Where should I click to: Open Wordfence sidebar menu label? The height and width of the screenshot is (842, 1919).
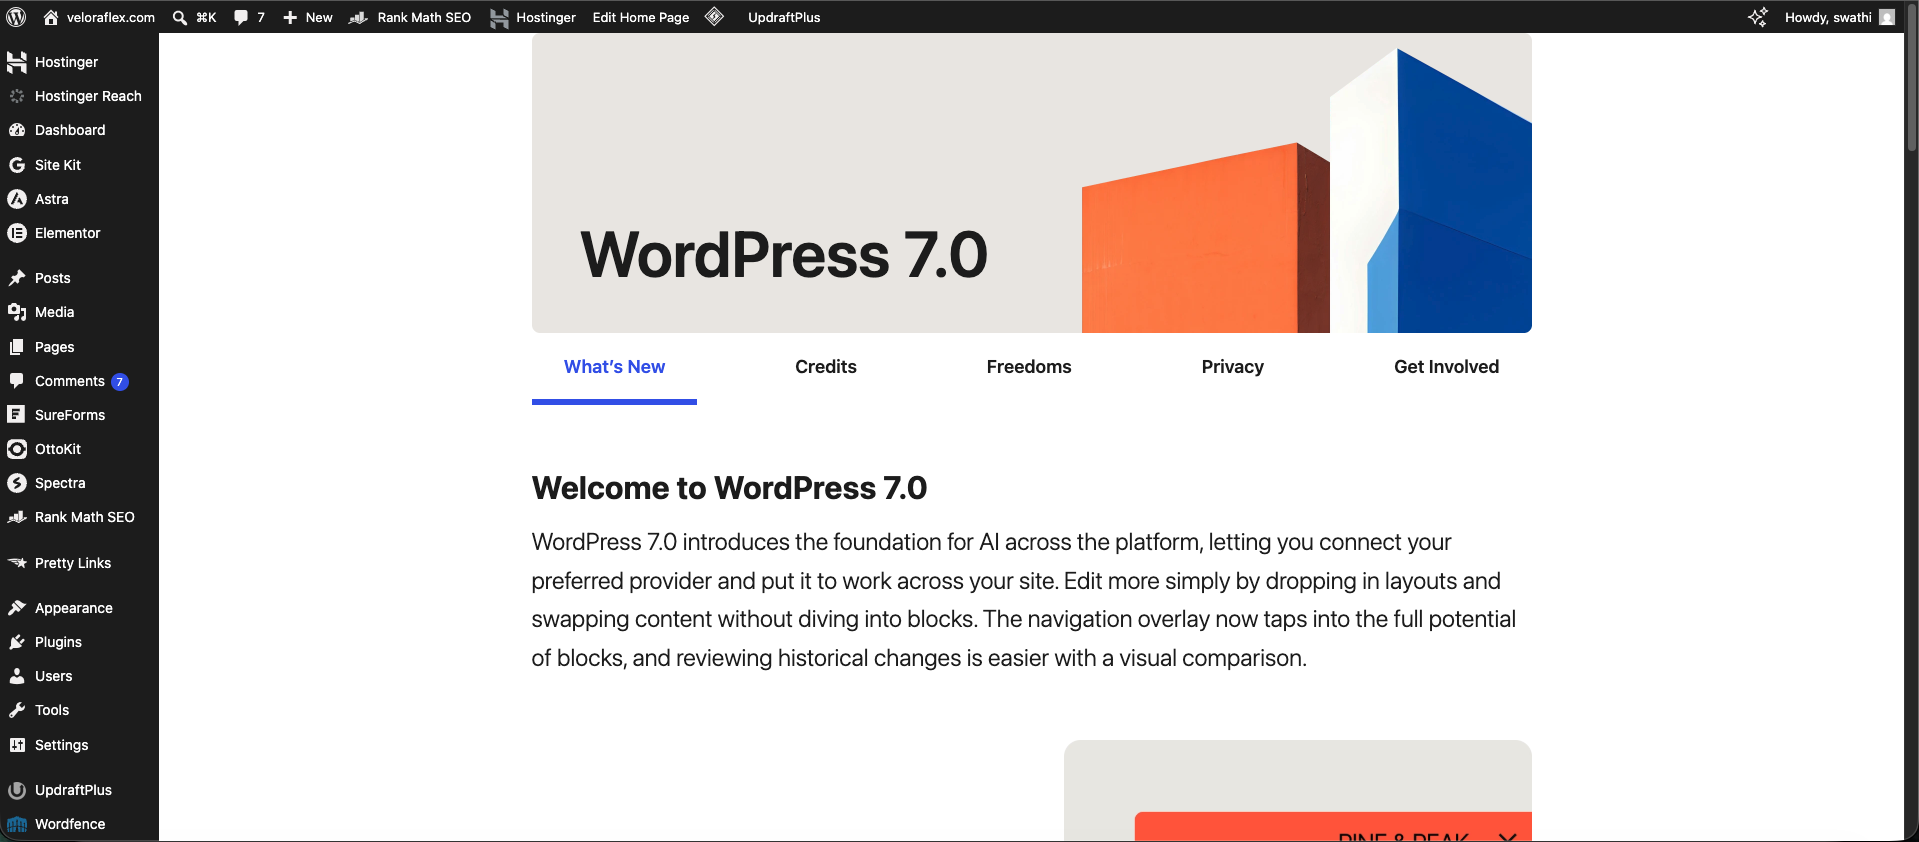pyautogui.click(x=70, y=824)
